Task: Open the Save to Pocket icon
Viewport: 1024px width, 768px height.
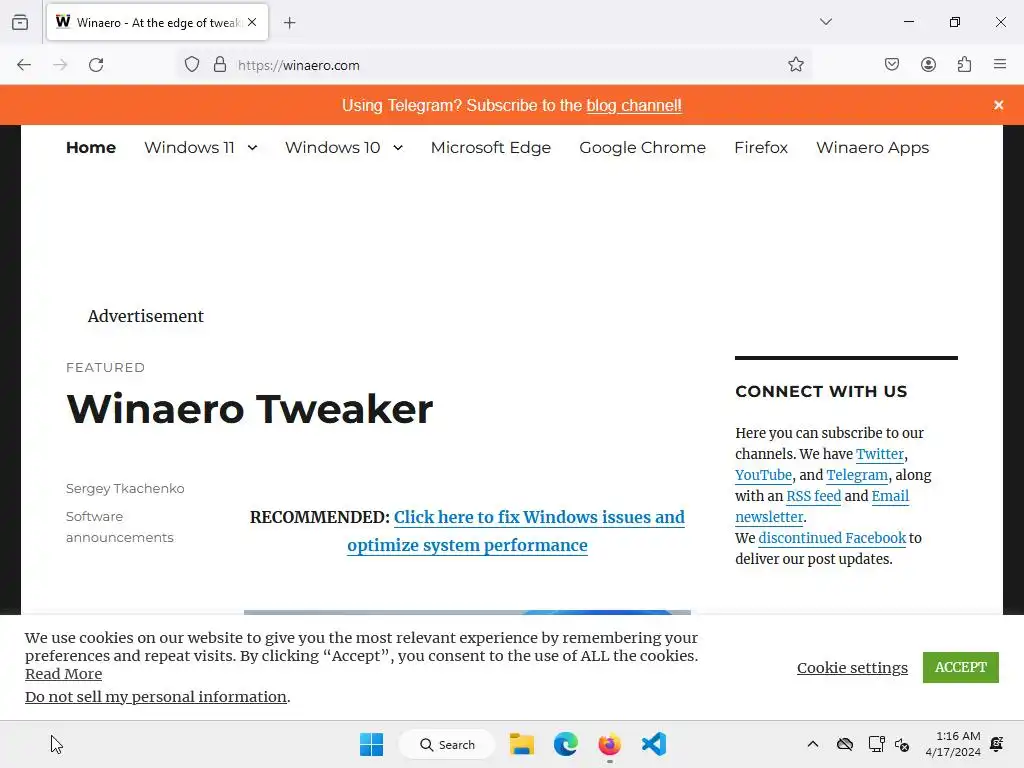Action: click(891, 65)
